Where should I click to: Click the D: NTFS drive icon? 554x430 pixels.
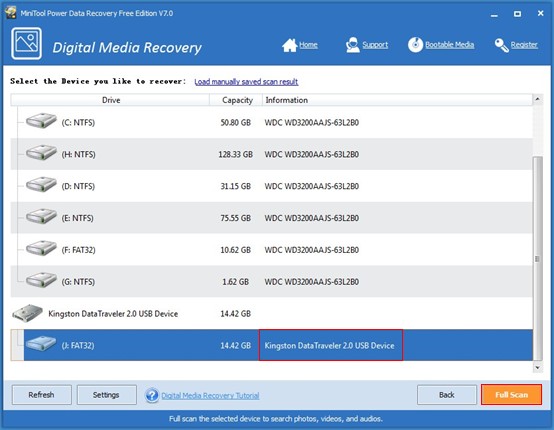point(41,185)
